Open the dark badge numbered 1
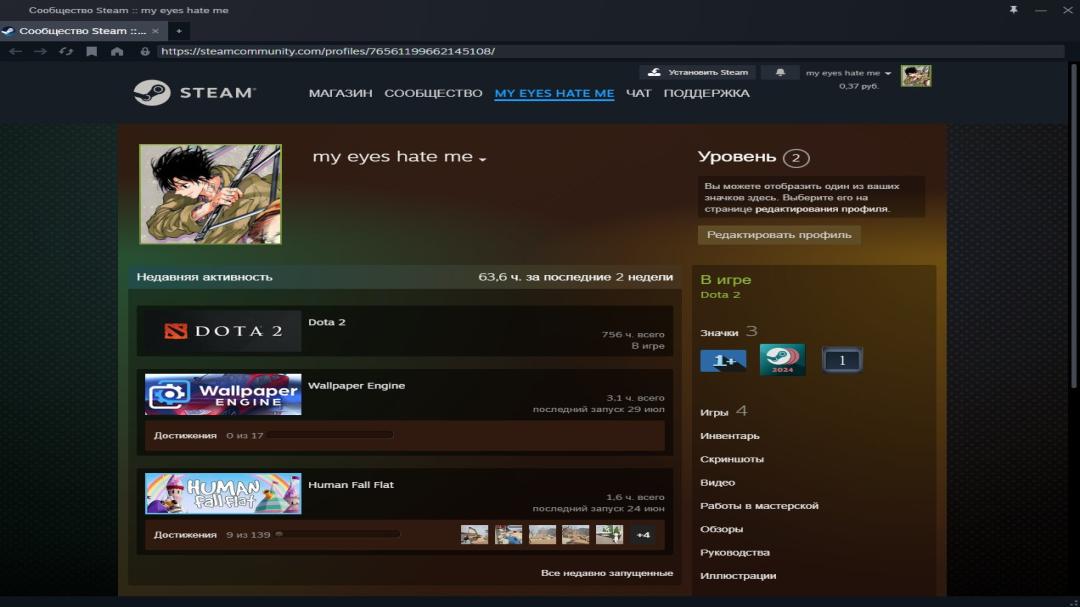The image size is (1080, 607). point(842,360)
